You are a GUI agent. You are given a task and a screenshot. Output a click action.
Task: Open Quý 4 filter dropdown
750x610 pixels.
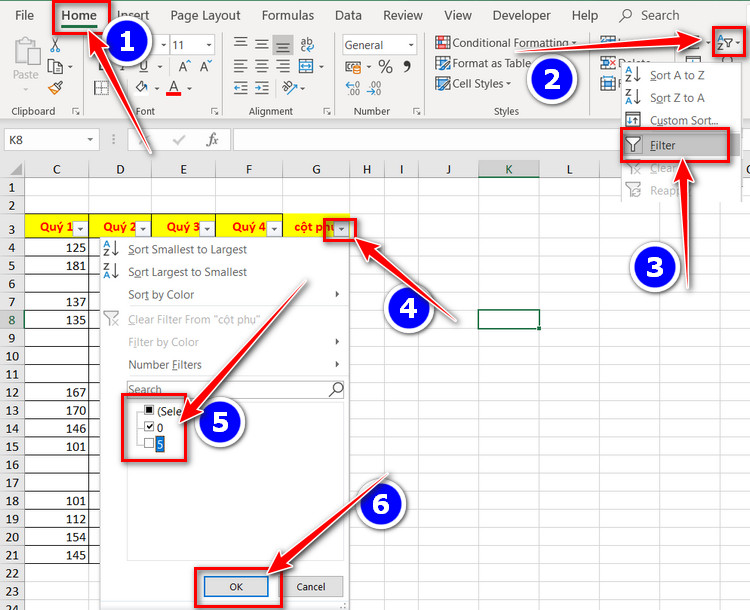pos(274,229)
